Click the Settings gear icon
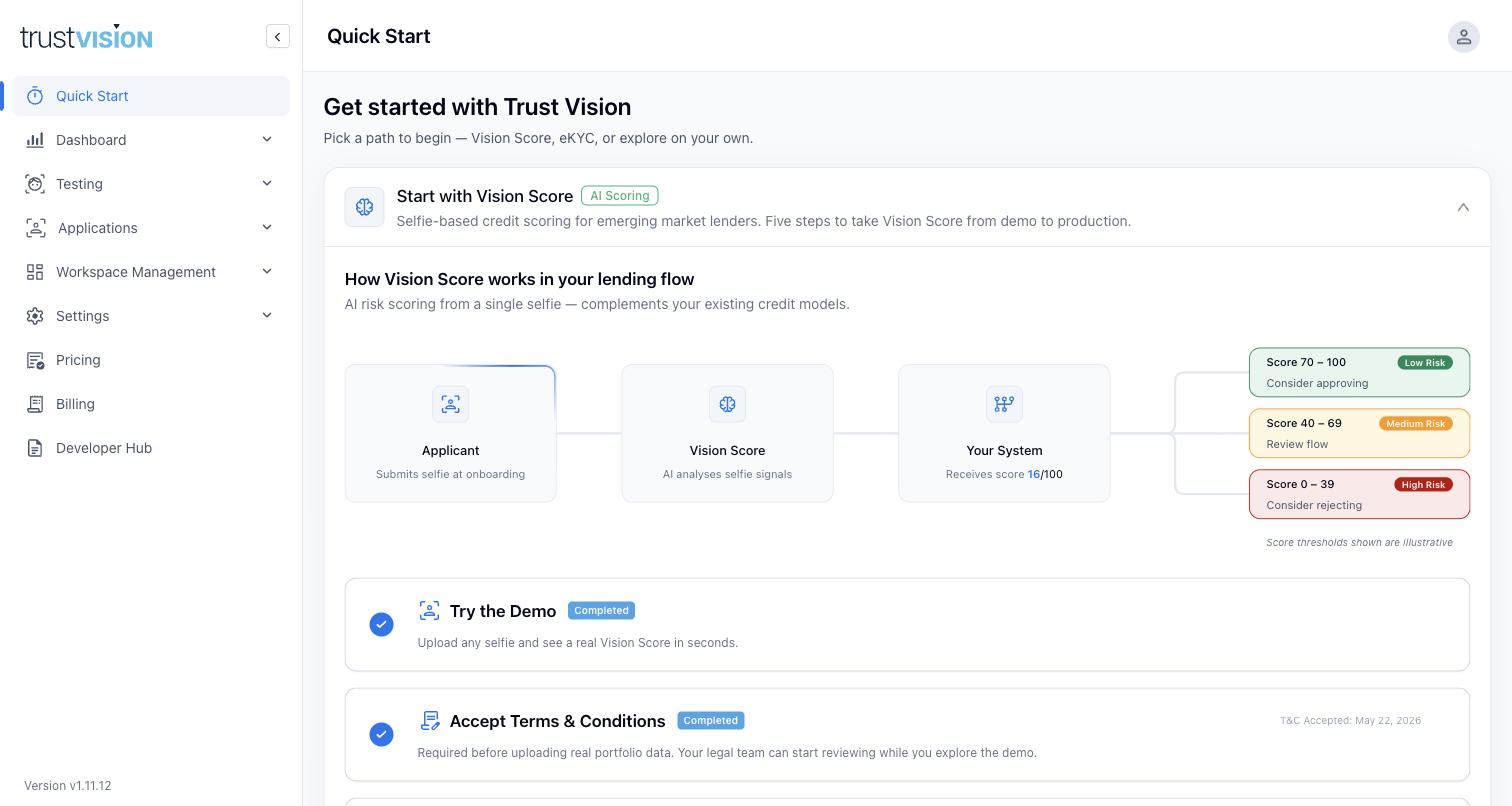Screen dimensions: 1512x806 click(35, 316)
